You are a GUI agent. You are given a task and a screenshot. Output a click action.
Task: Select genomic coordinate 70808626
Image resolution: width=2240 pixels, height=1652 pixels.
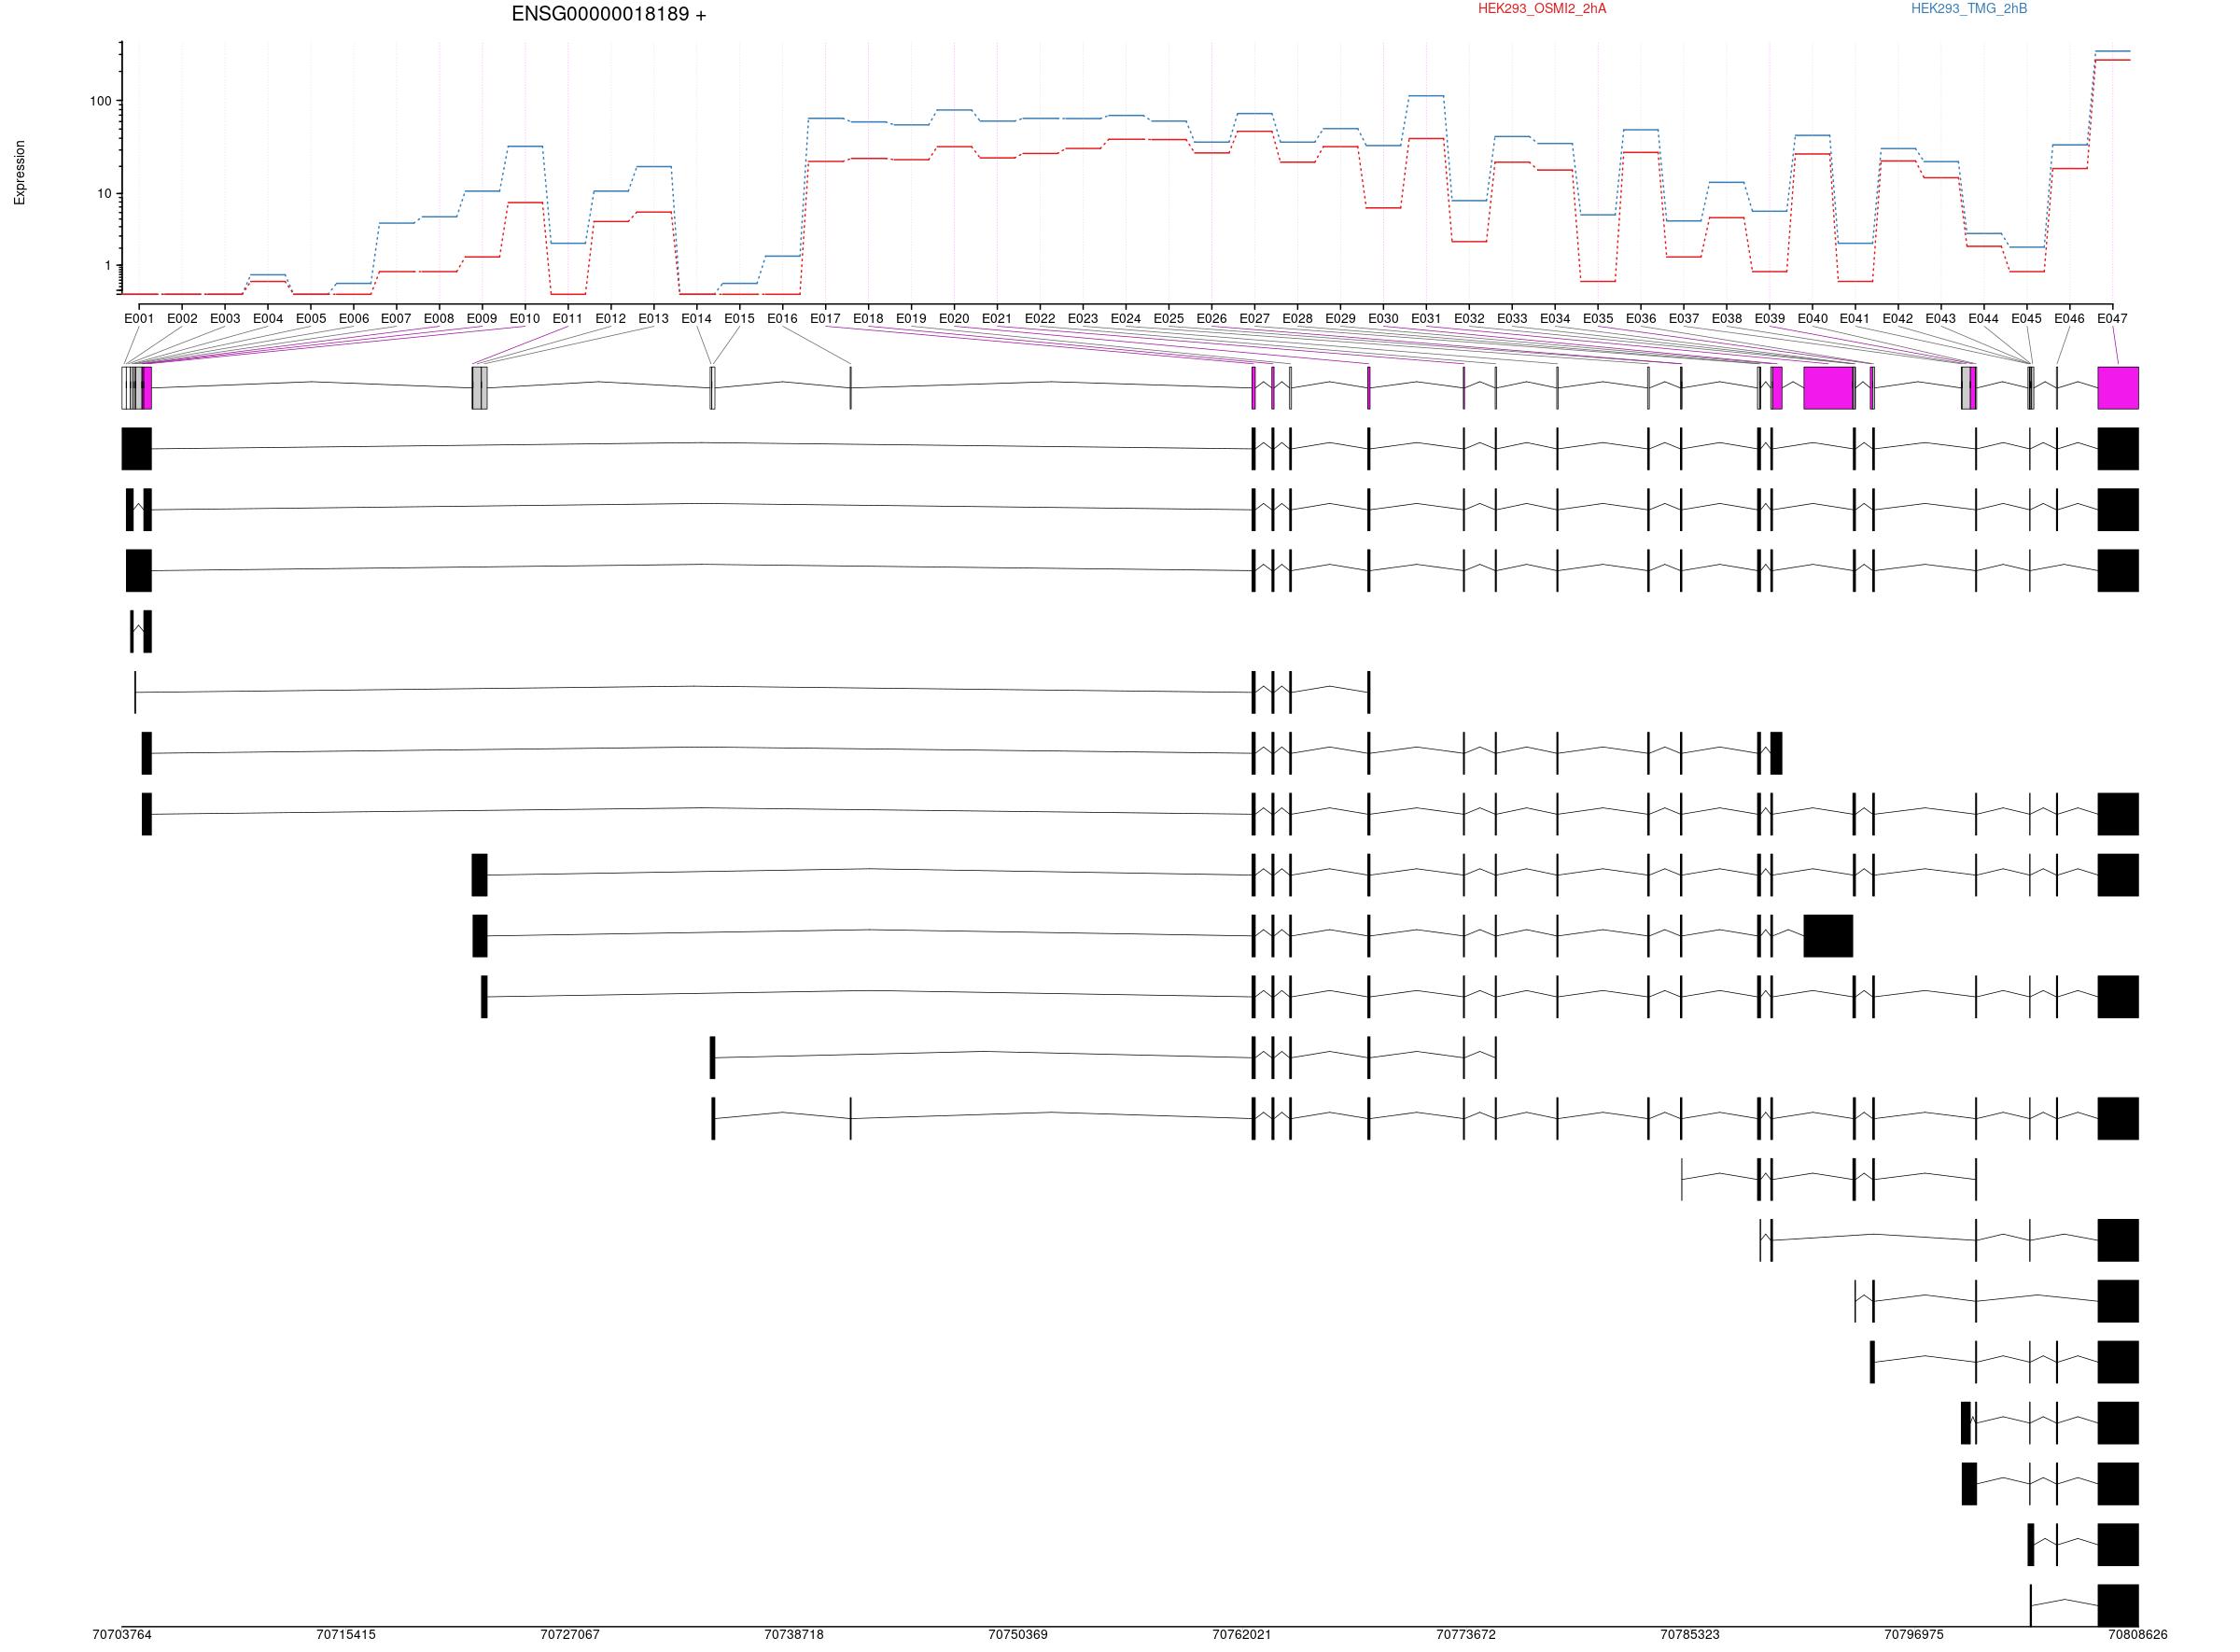pos(2138,1635)
